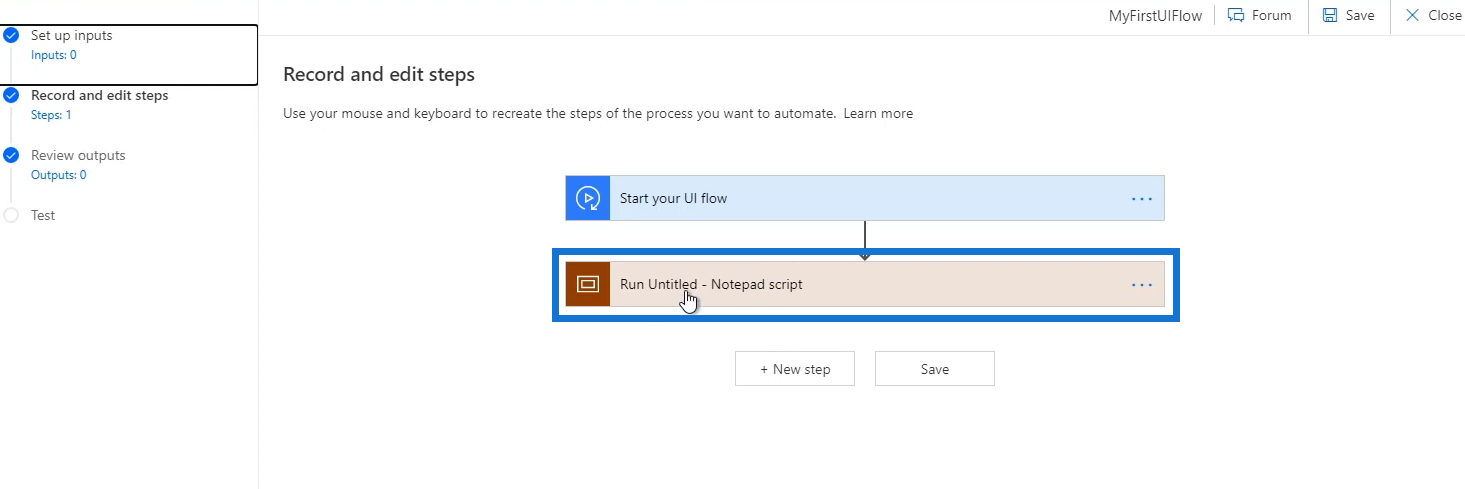Select the empty circle for Test step
The width and height of the screenshot is (1465, 489).
[11, 215]
